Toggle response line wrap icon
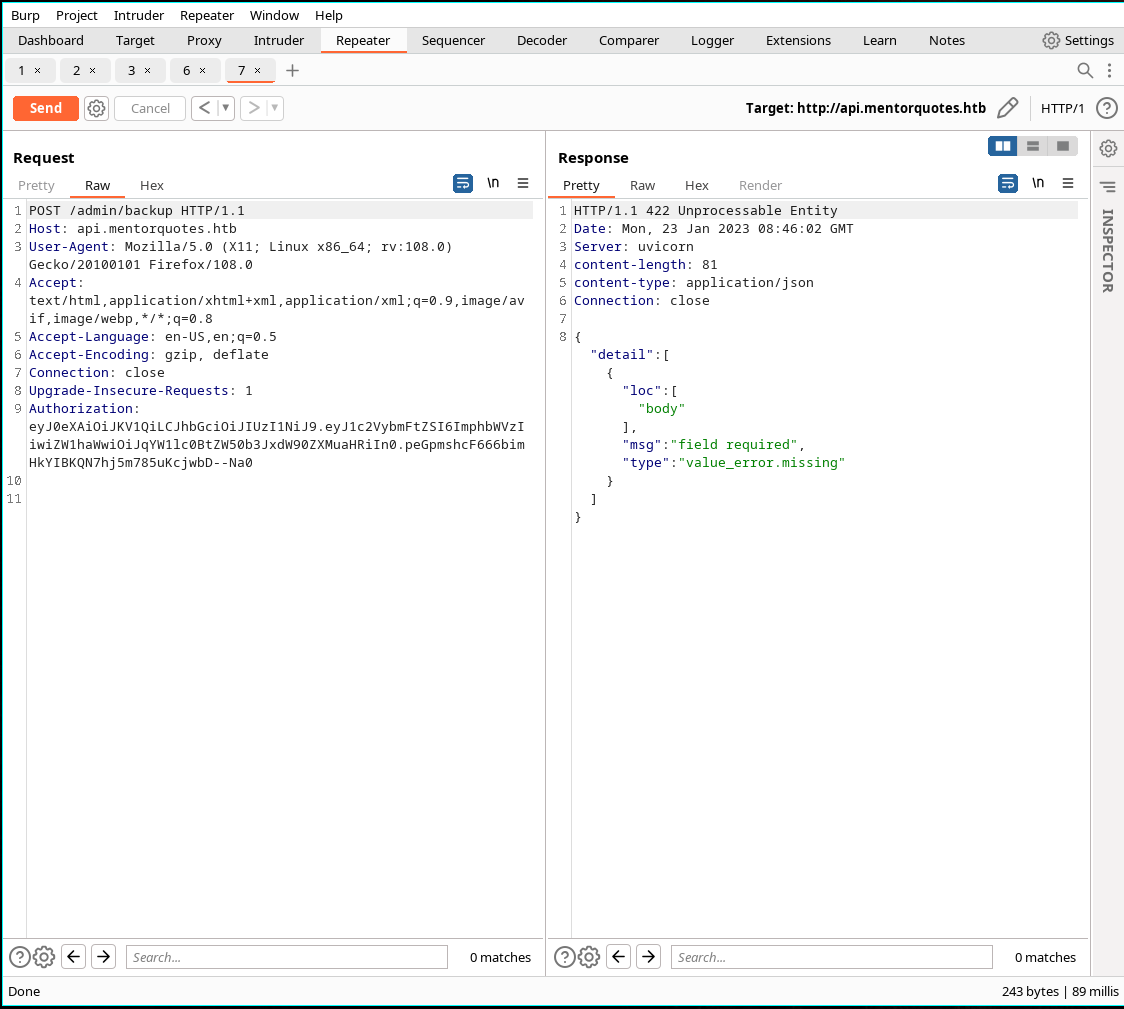Viewport: 1124px width, 1009px height. [x=1008, y=183]
